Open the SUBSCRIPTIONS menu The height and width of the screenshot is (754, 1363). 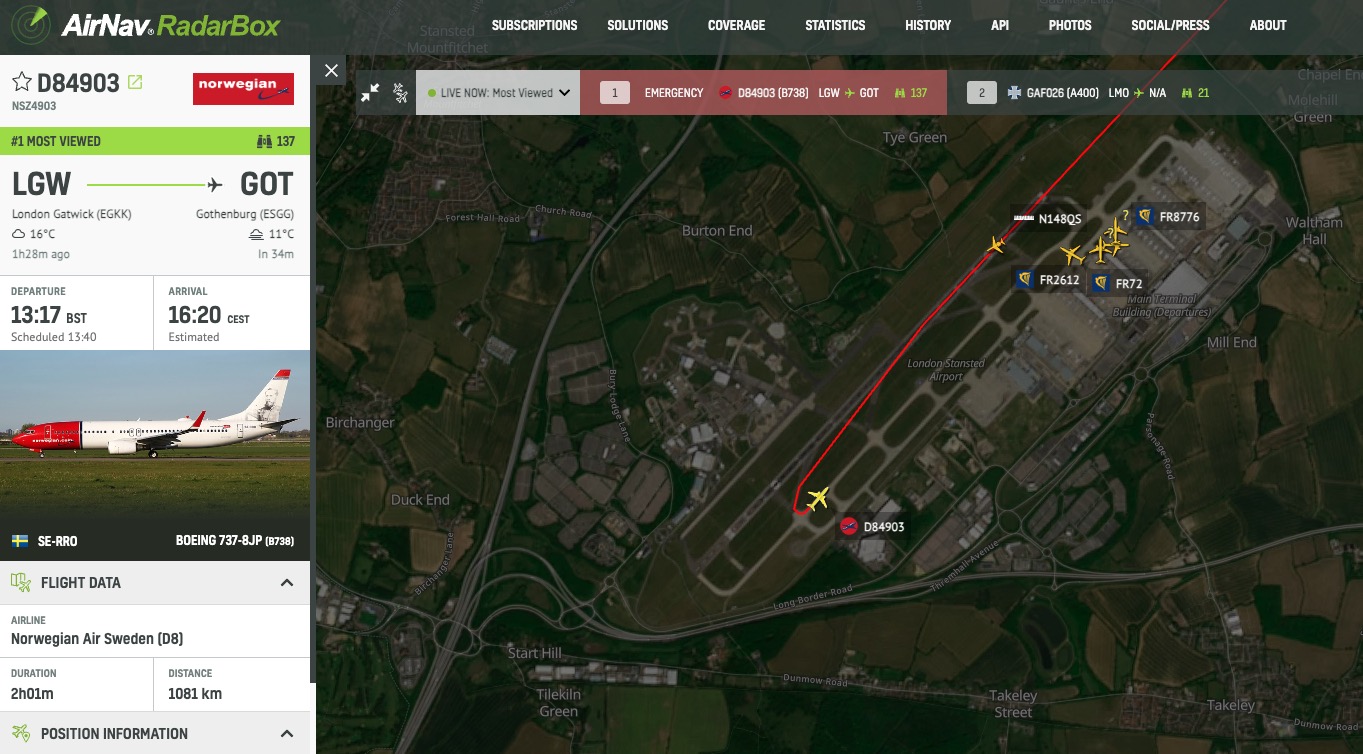534,25
